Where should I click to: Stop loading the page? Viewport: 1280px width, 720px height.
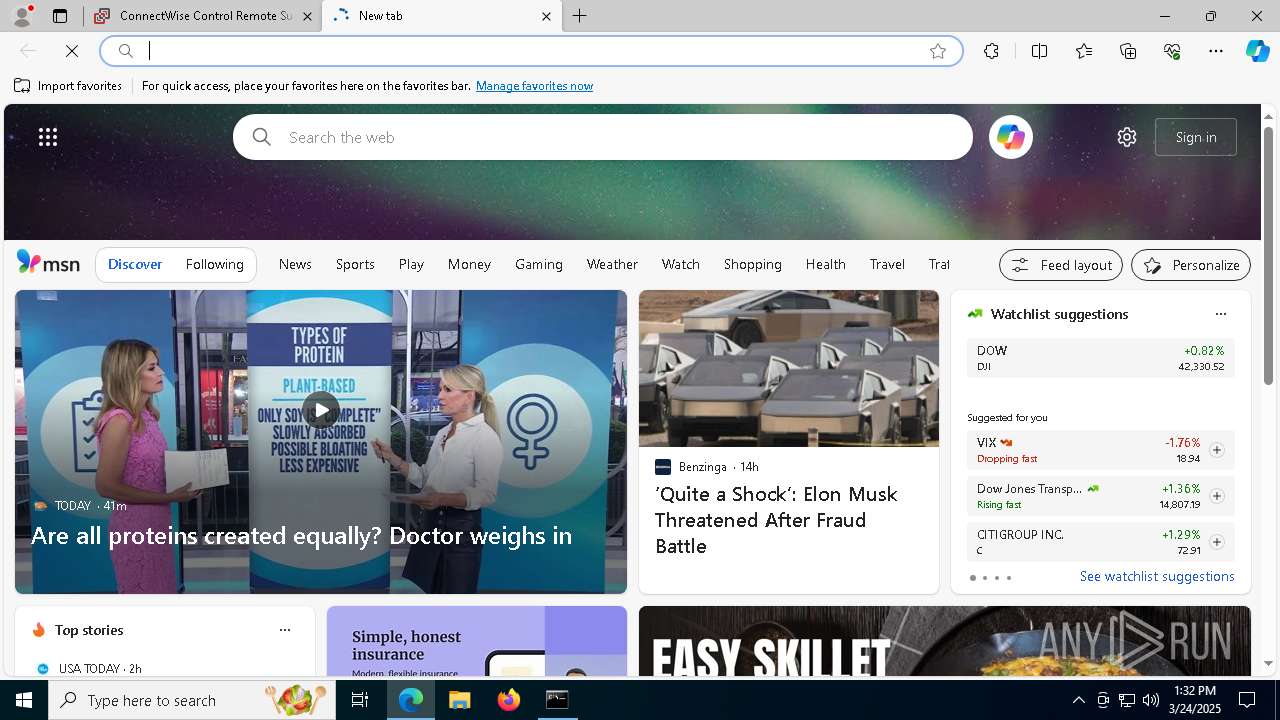[x=72, y=51]
